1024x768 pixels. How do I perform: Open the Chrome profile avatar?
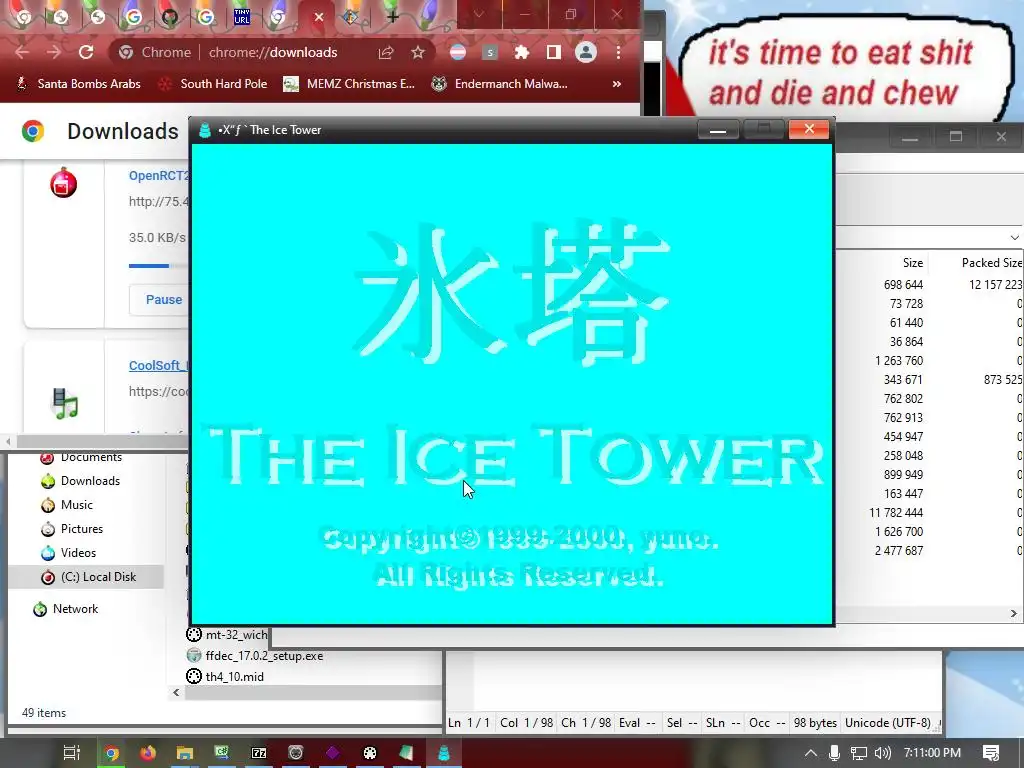(x=586, y=52)
